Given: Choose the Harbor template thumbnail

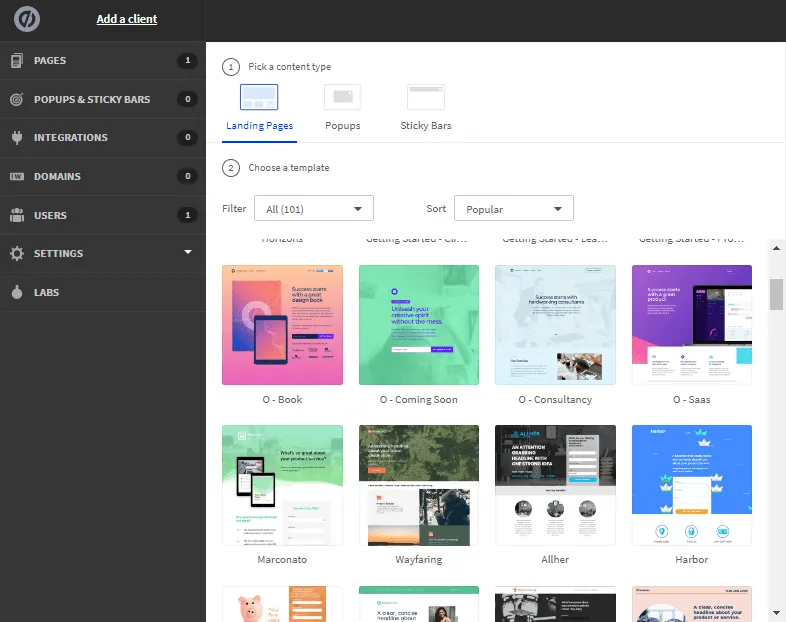Looking at the screenshot, I should click(x=692, y=485).
